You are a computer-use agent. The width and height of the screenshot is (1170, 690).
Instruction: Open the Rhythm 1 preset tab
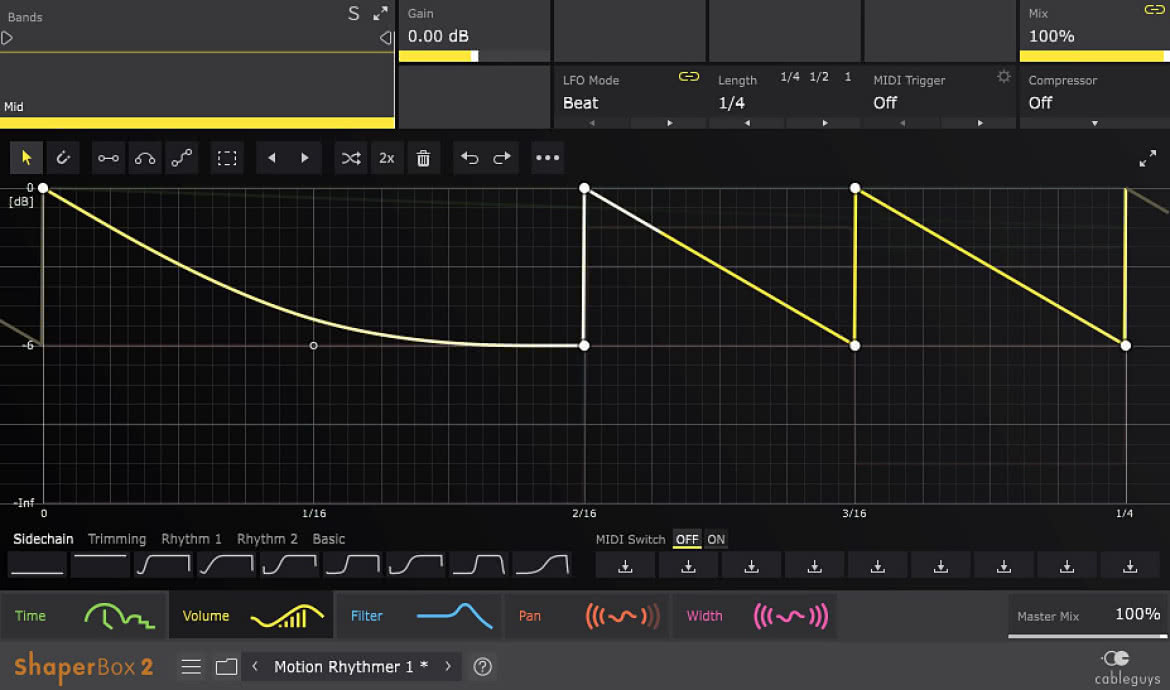(191, 539)
